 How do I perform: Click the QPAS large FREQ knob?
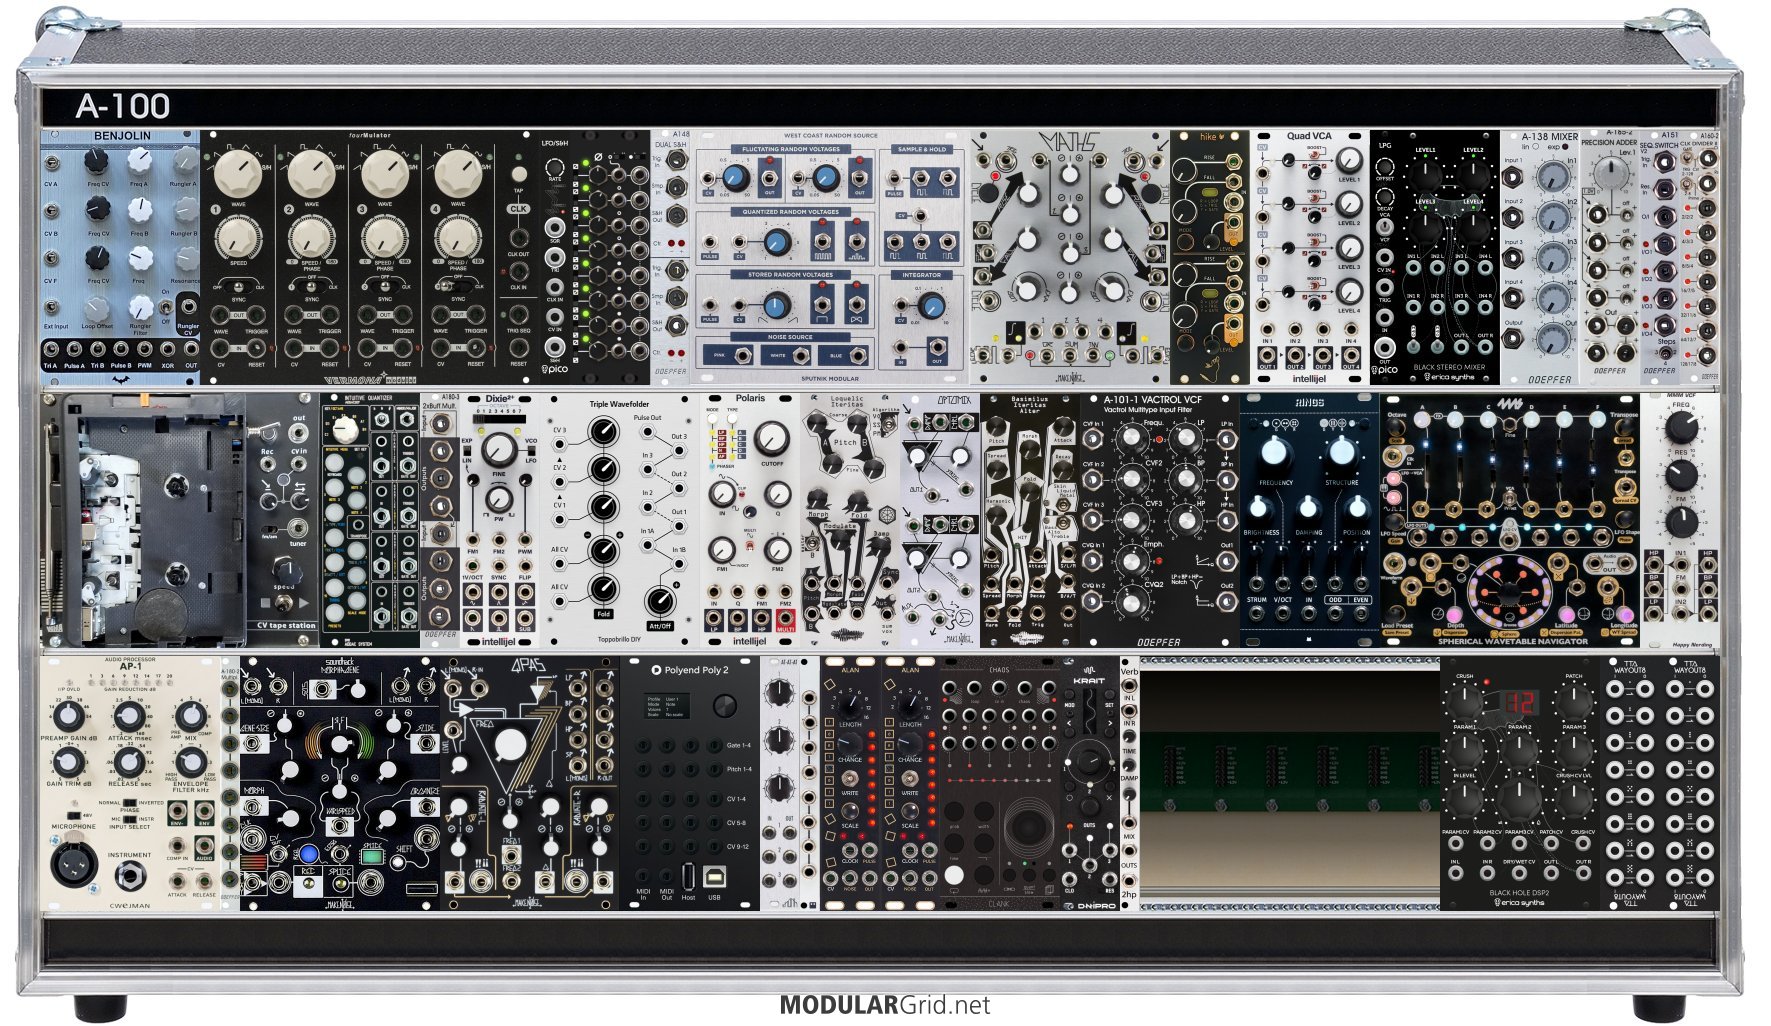point(510,747)
